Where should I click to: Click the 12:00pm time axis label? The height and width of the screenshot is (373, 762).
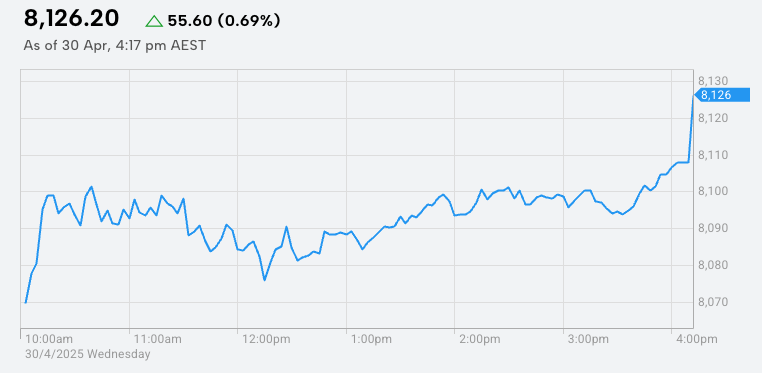266,339
